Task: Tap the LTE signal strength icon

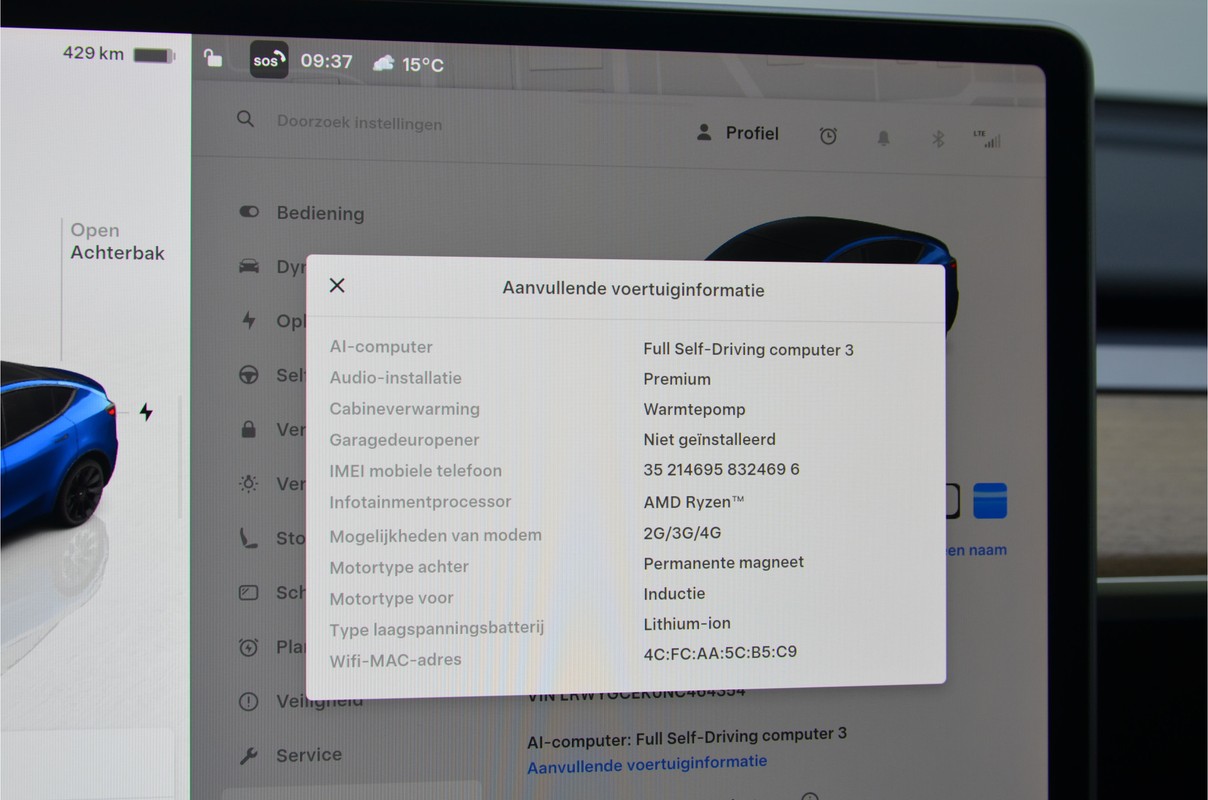Action: point(987,139)
